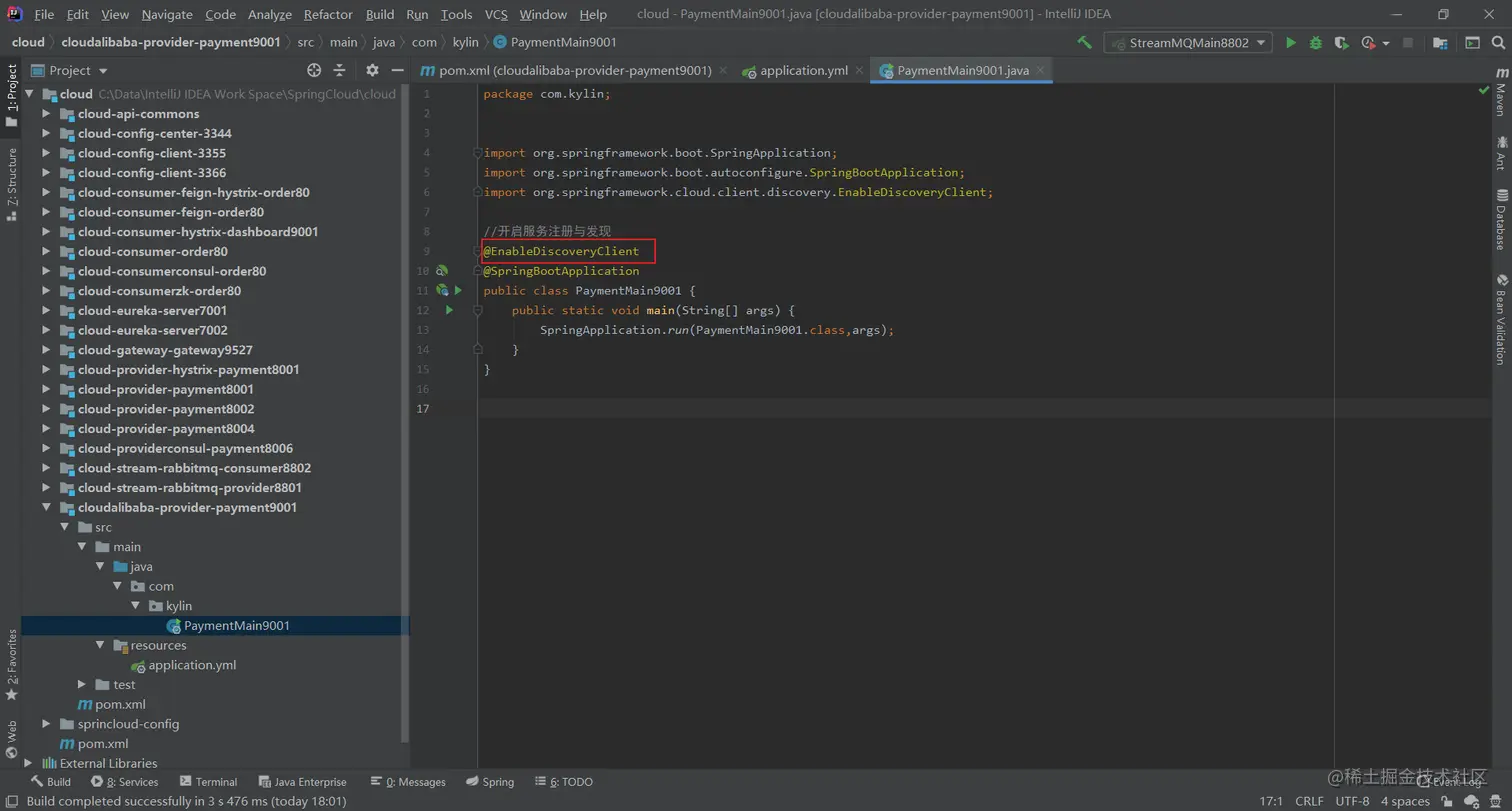Click run gutter icon beside main method
1512x811 pixels.
(x=450, y=310)
